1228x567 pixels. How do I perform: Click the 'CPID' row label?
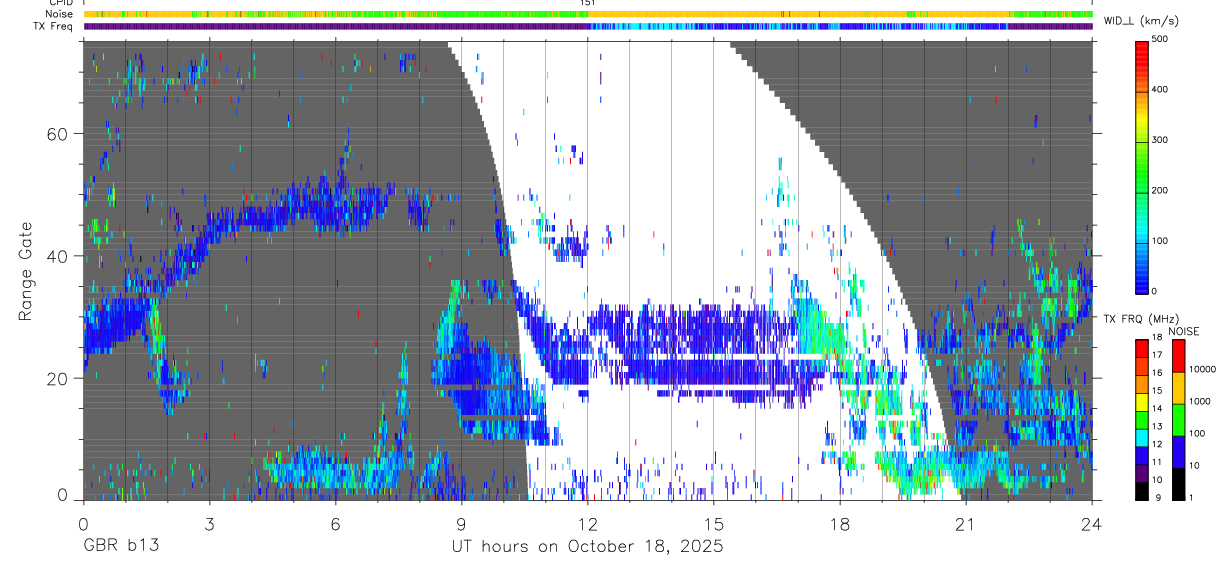[60, 3]
